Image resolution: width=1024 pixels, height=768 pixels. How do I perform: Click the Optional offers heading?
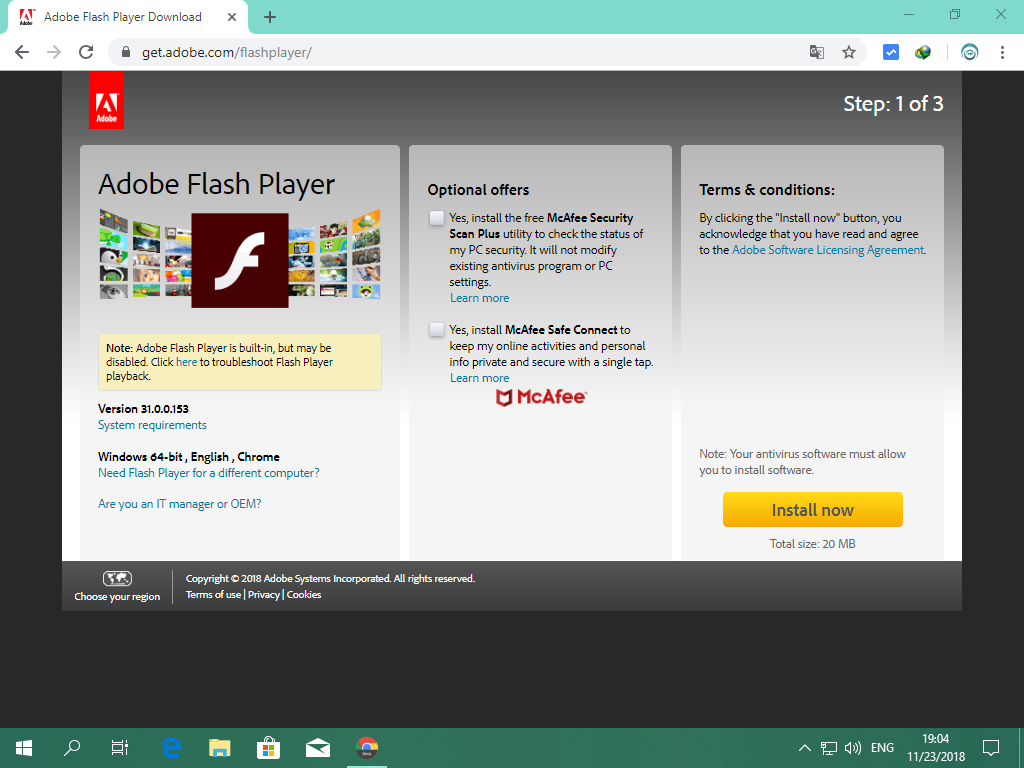tap(478, 190)
